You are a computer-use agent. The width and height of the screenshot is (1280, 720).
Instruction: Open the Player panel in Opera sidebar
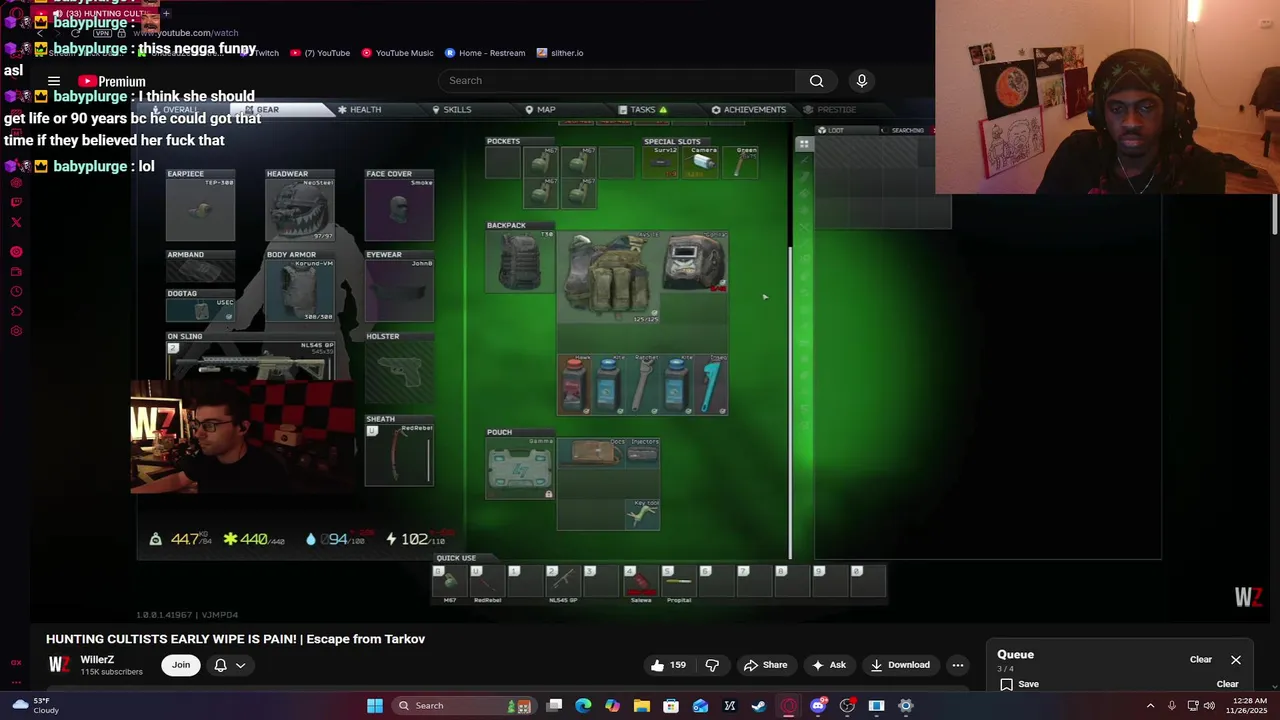[x=16, y=252]
